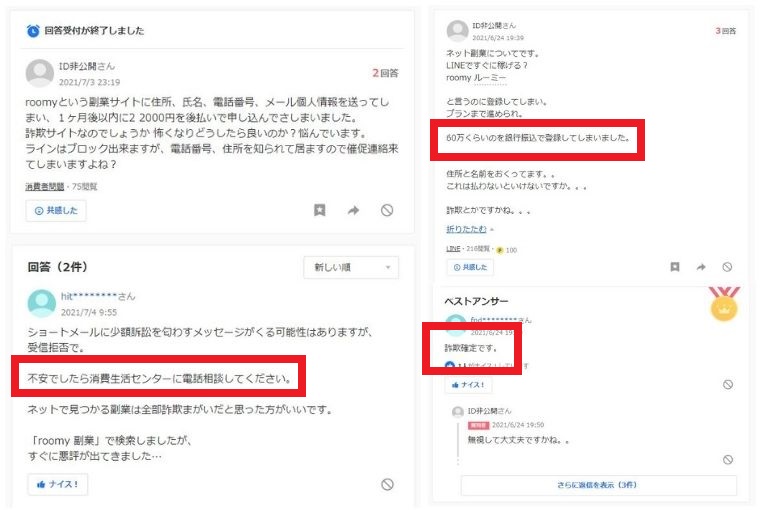Click ナイス! under the best answer
The width and height of the screenshot is (760, 510).
[x=468, y=385]
